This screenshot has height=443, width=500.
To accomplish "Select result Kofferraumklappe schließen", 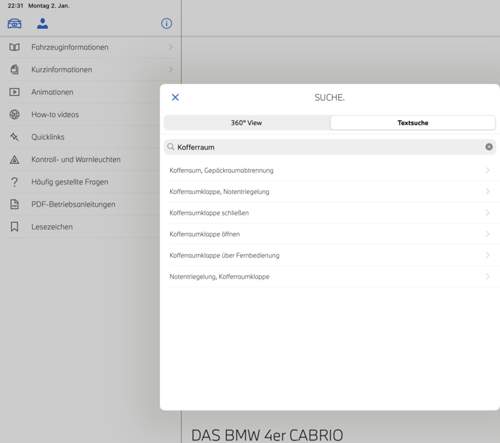I will pyautogui.click(x=329, y=213).
